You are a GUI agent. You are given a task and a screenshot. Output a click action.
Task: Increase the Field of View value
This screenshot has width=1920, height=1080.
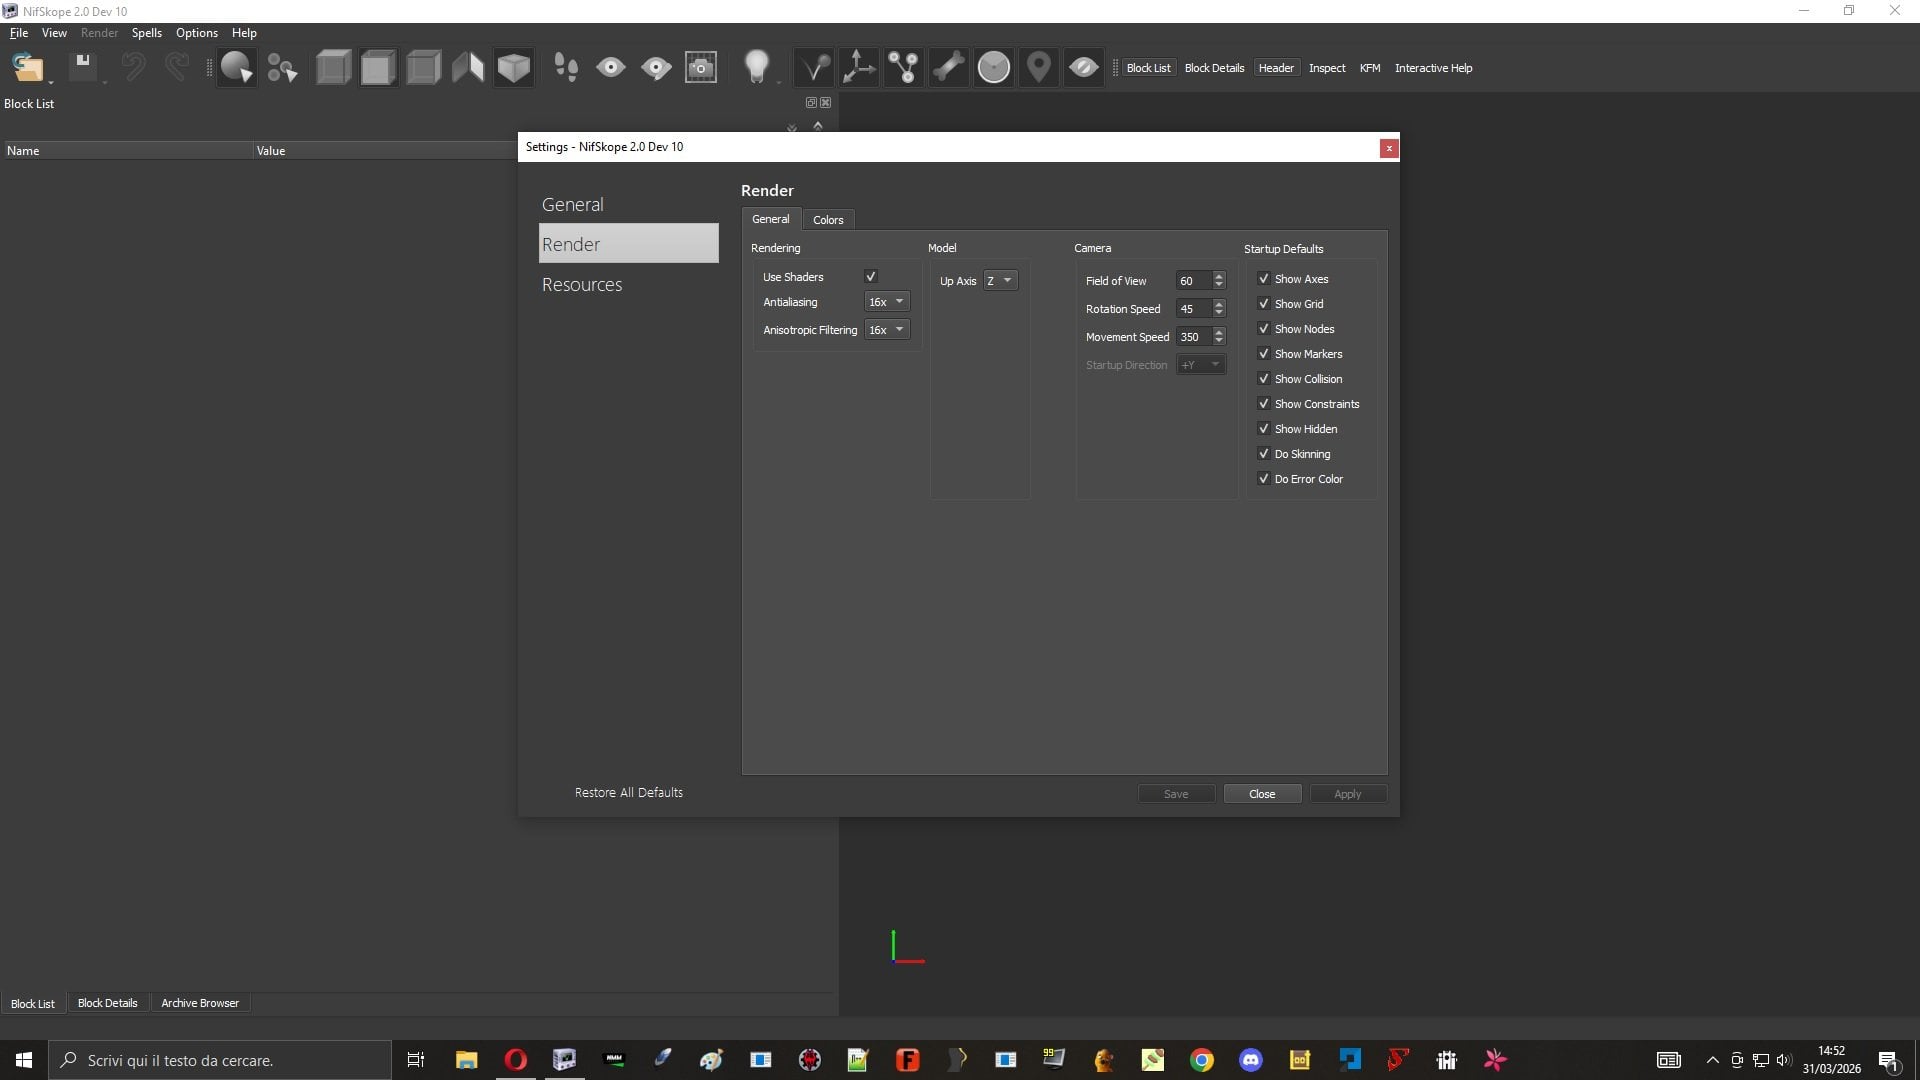coord(1219,277)
